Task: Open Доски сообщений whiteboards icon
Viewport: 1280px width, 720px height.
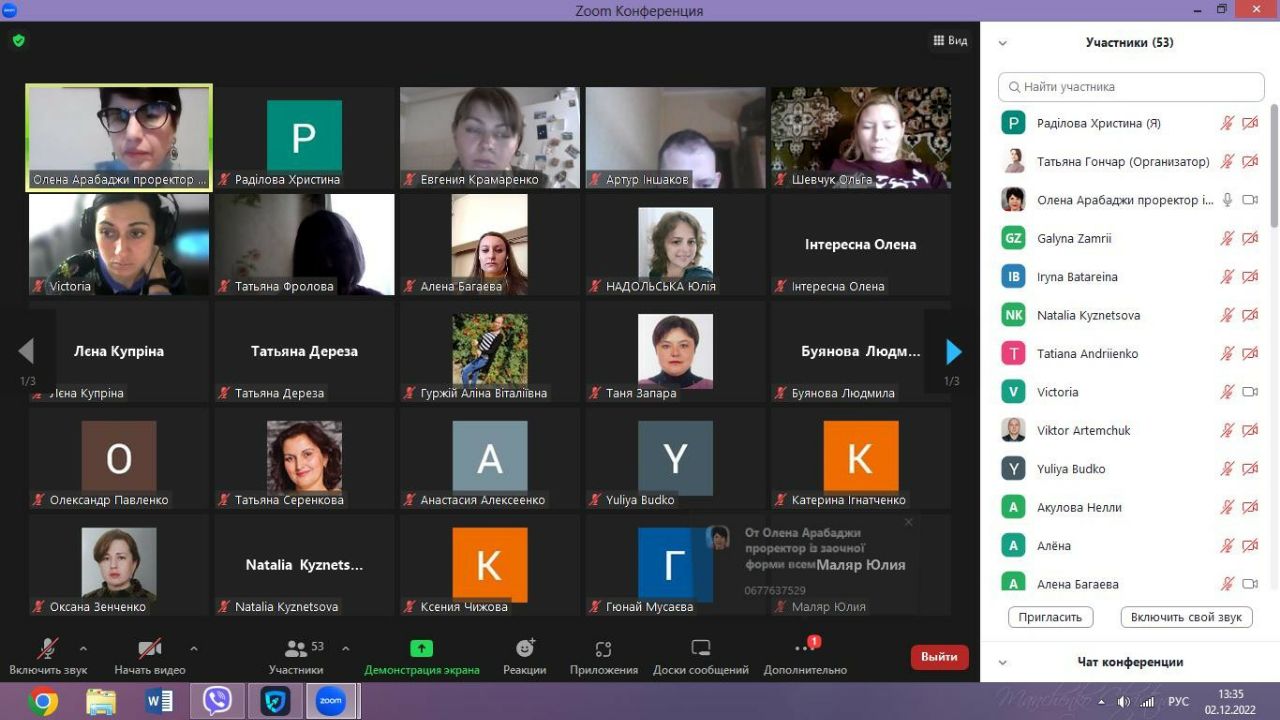Action: [x=700, y=649]
